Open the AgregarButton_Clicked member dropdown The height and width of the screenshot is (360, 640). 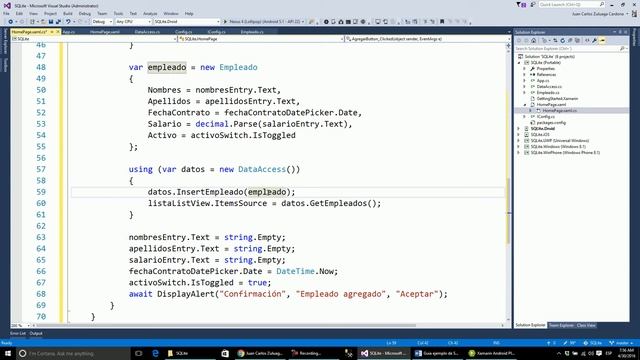(x=427, y=39)
